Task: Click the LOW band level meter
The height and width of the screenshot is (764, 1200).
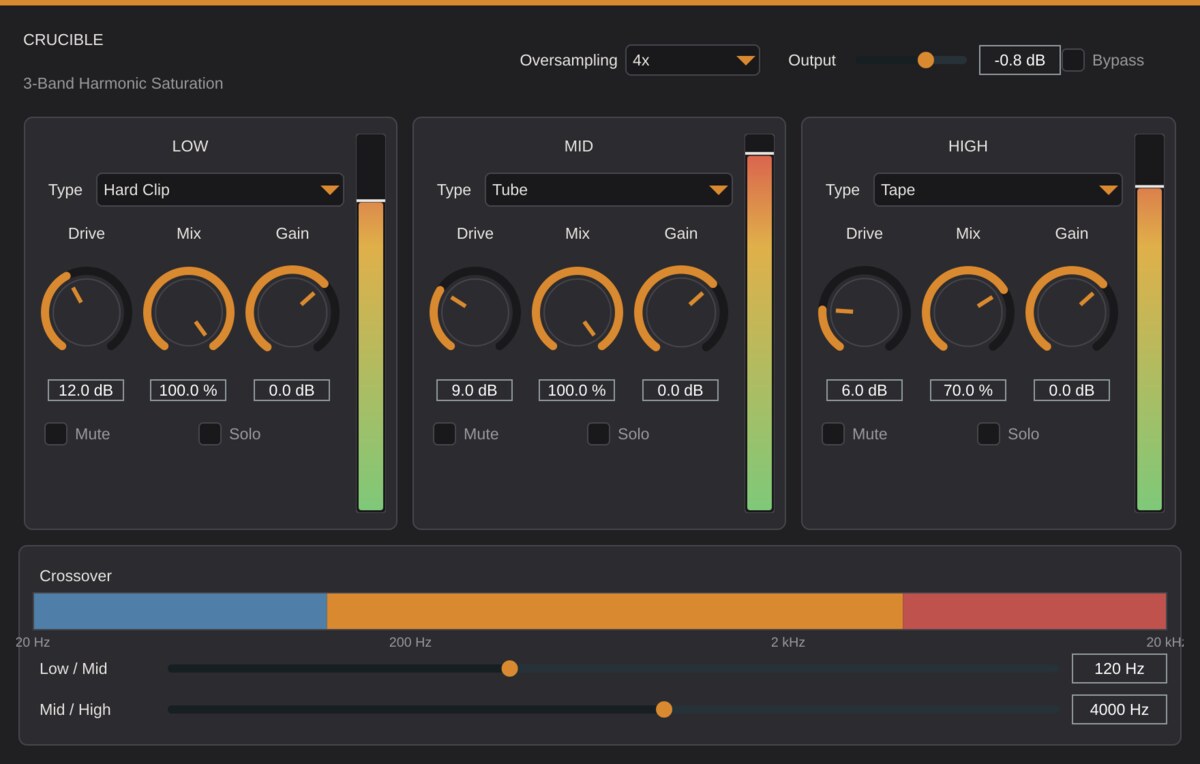Action: (371, 323)
